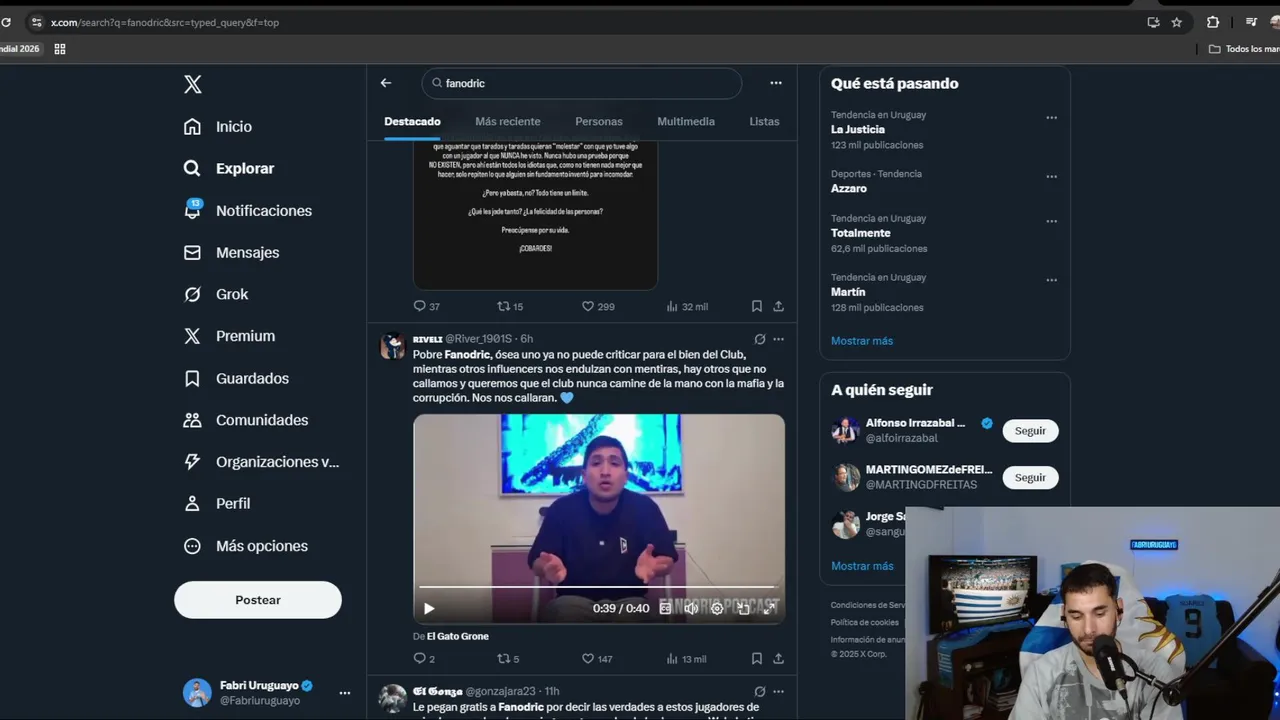This screenshot has height=720, width=1280.
Task: Mute the video volume
Action: coord(691,608)
